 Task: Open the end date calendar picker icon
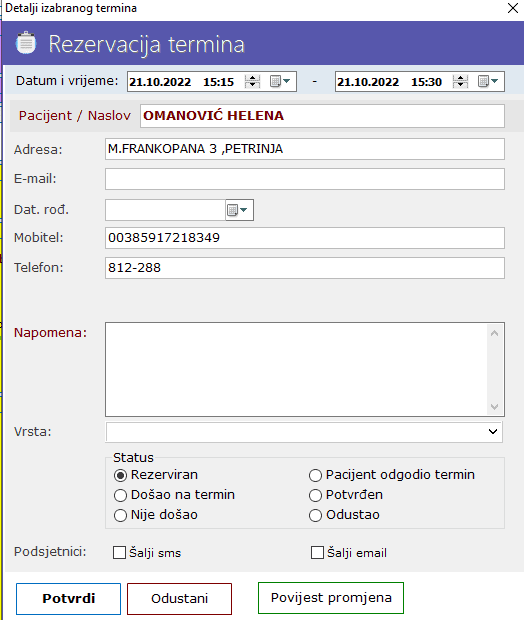click(488, 81)
